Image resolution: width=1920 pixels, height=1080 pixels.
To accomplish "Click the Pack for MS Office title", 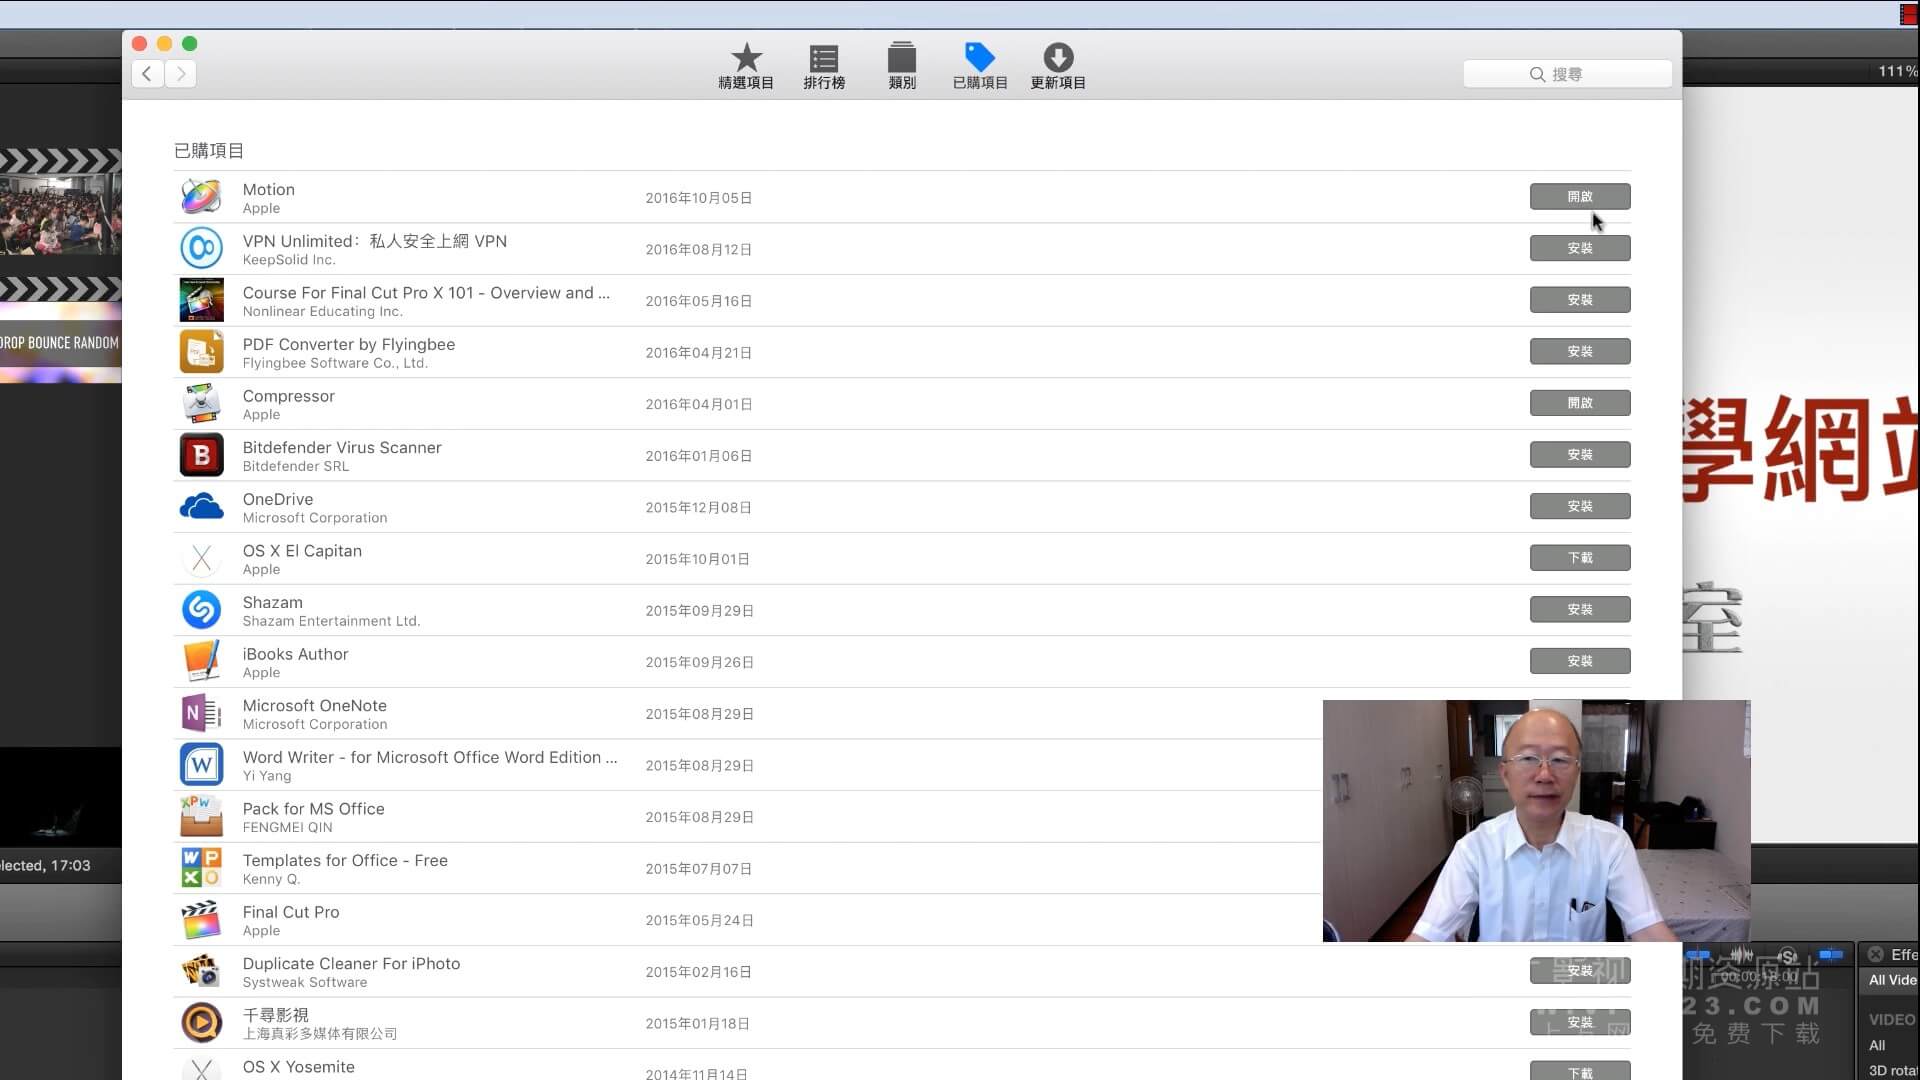I will pos(313,809).
